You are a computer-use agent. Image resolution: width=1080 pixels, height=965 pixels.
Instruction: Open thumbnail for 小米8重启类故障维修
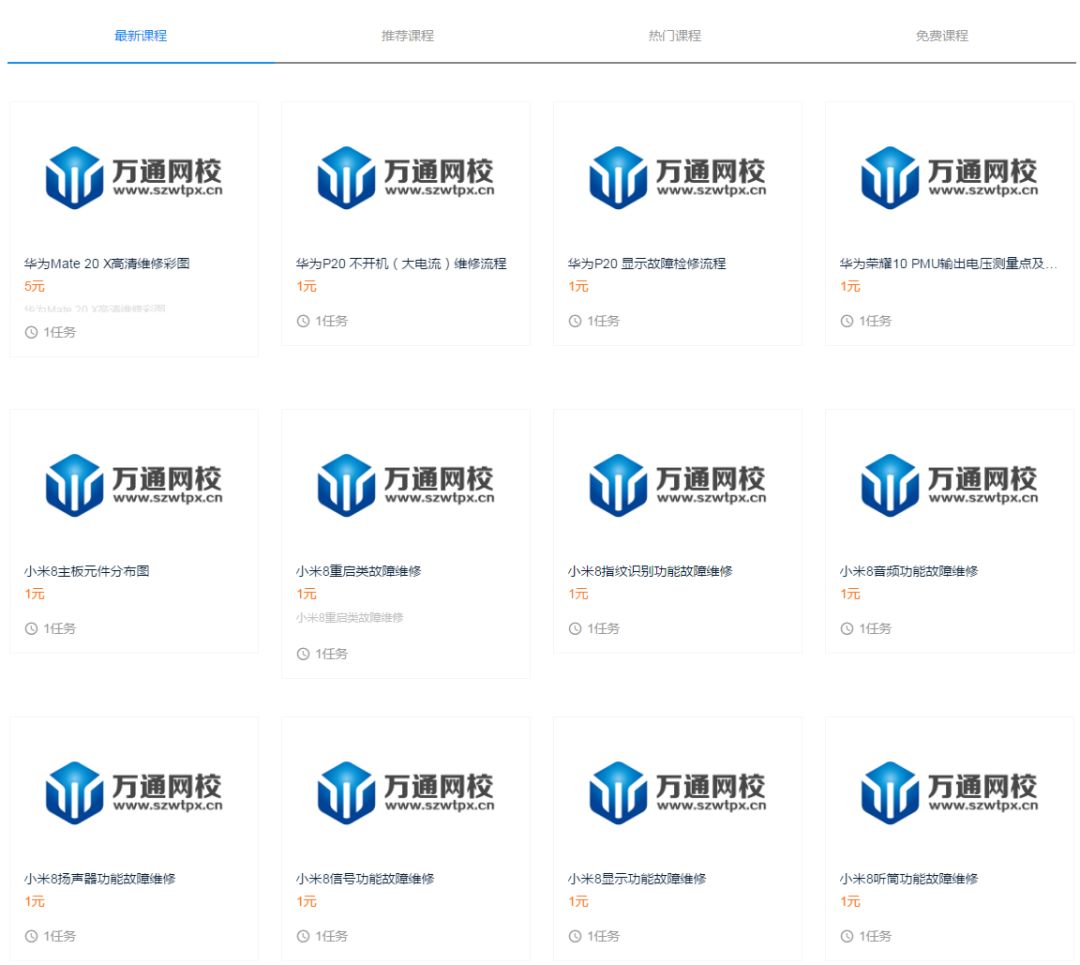(x=406, y=485)
